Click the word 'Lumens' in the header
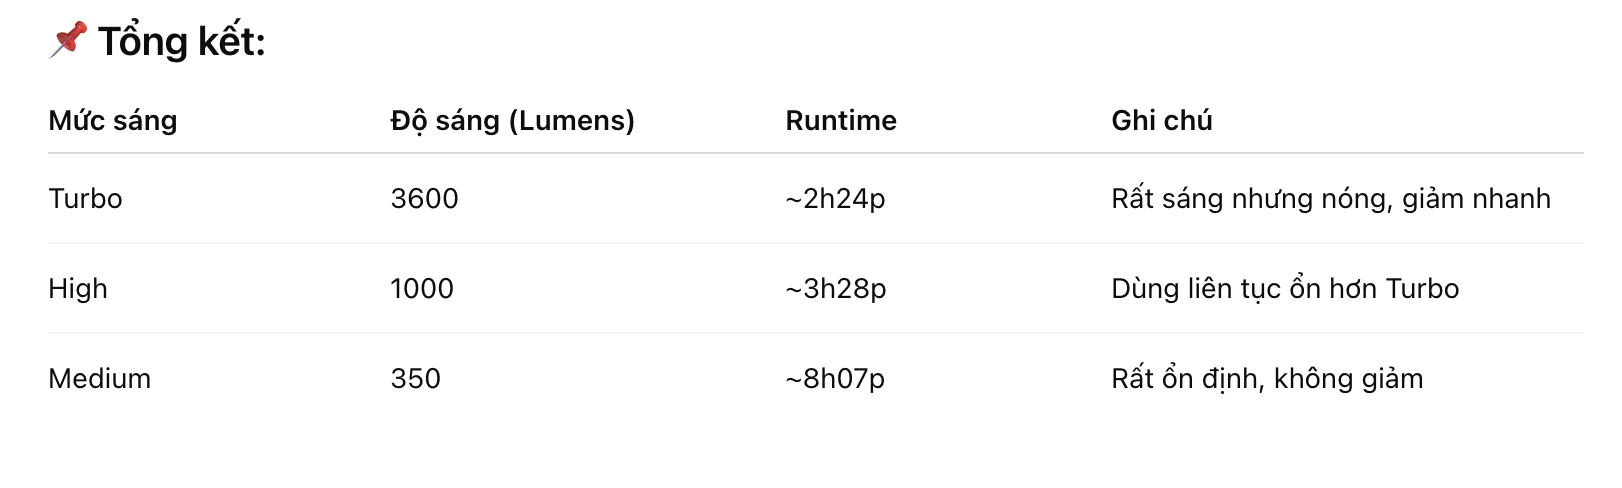The image size is (1622, 488). click(x=571, y=121)
